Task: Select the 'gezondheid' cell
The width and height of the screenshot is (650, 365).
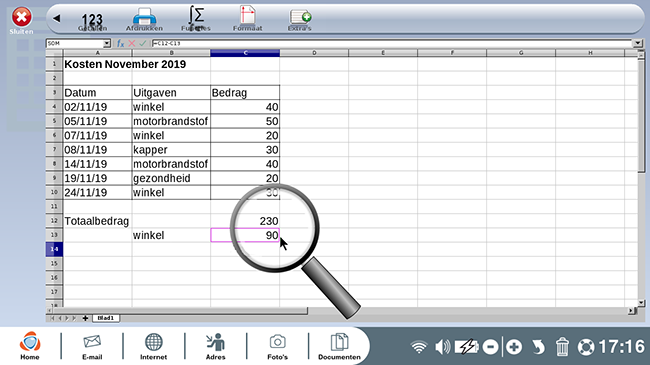Action: [171, 178]
